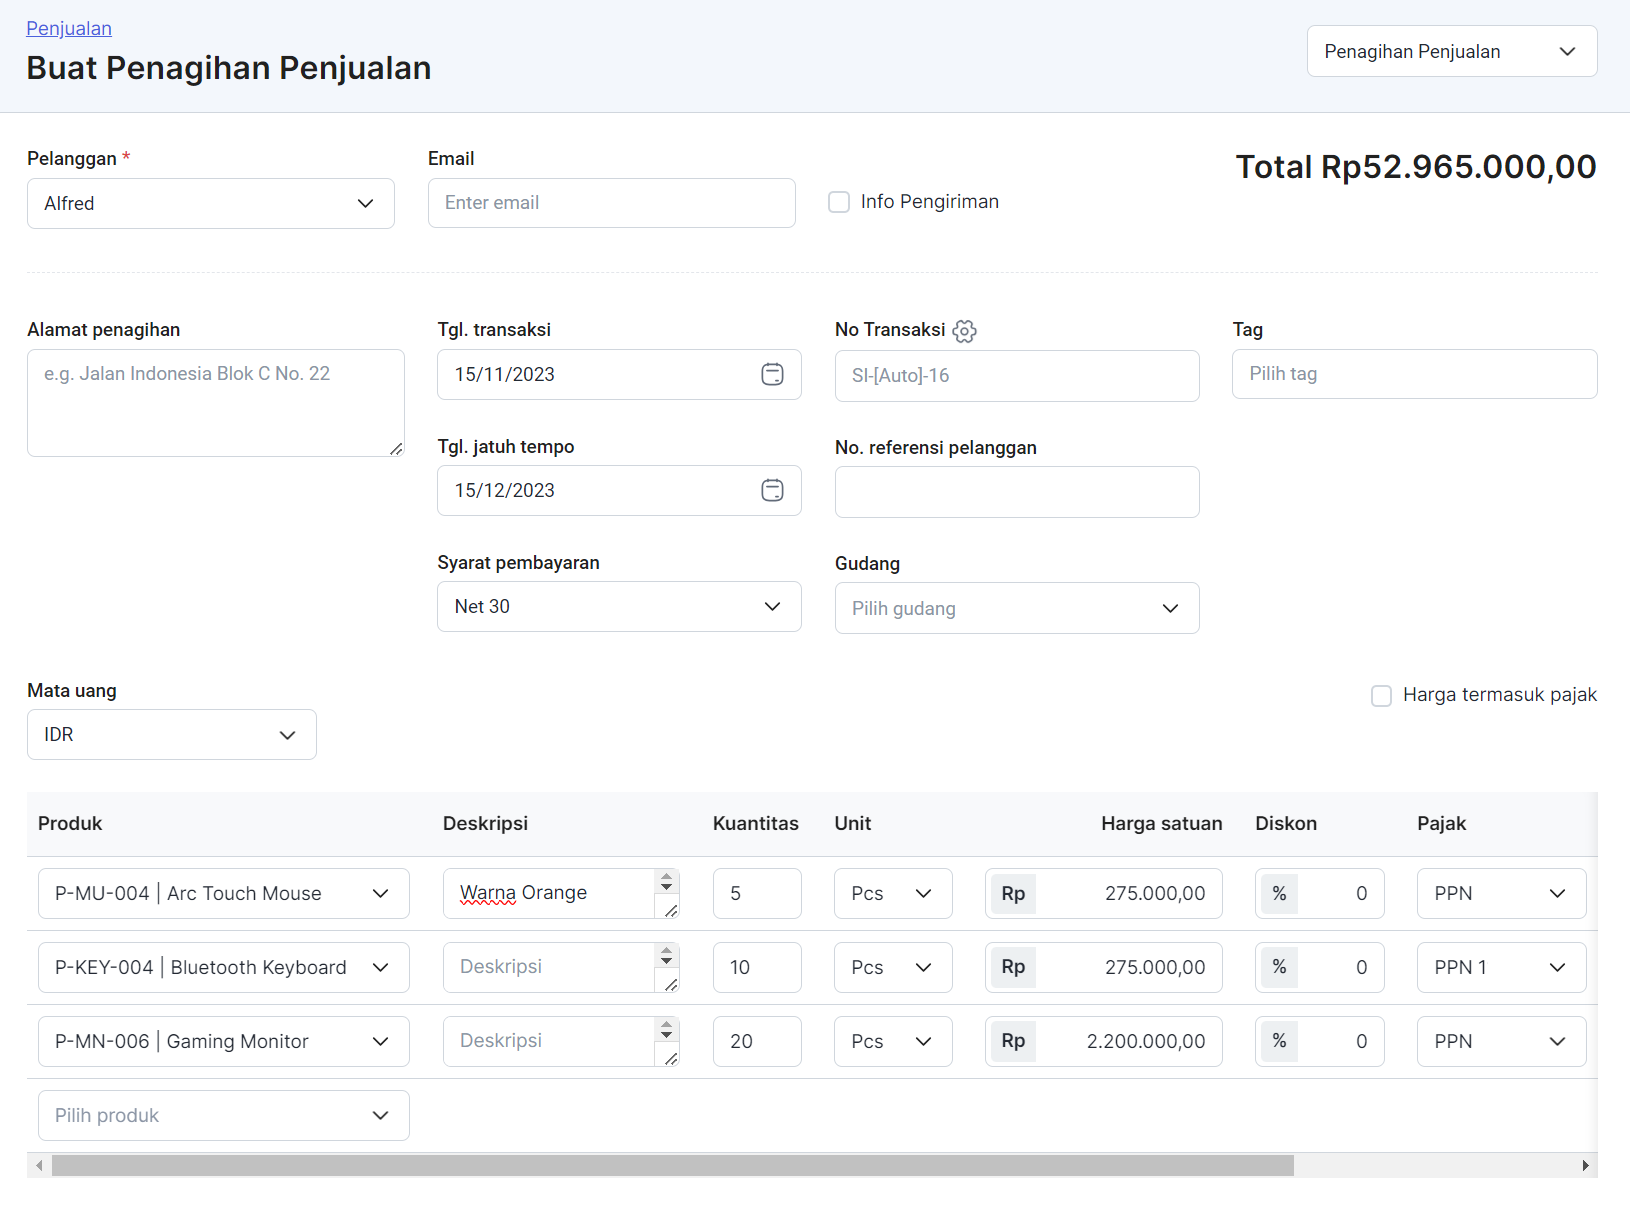
Task: Go to the Penjualan breadcrumb link
Action: (x=69, y=28)
